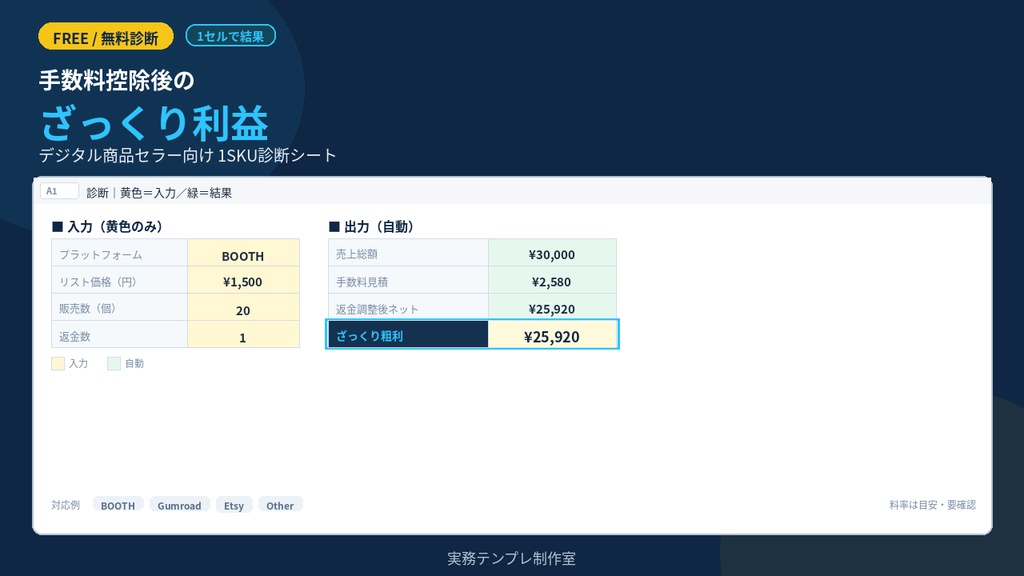Click the large ¥25,920 gross profit result

(552, 336)
